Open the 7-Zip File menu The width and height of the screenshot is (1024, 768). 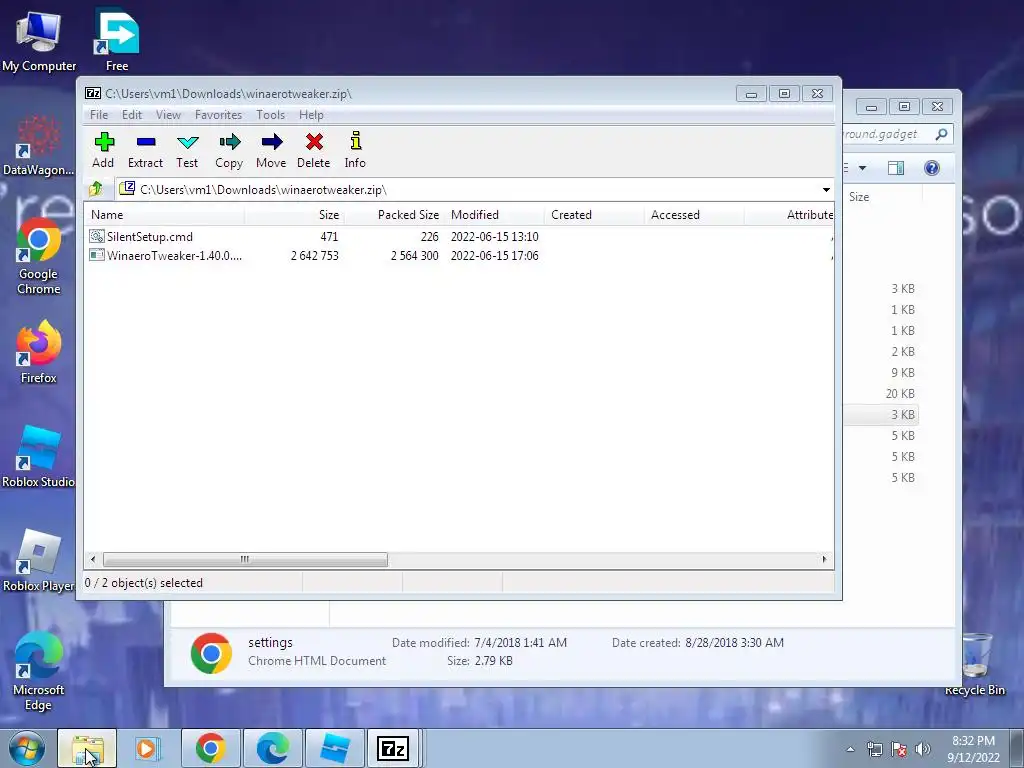click(x=99, y=115)
